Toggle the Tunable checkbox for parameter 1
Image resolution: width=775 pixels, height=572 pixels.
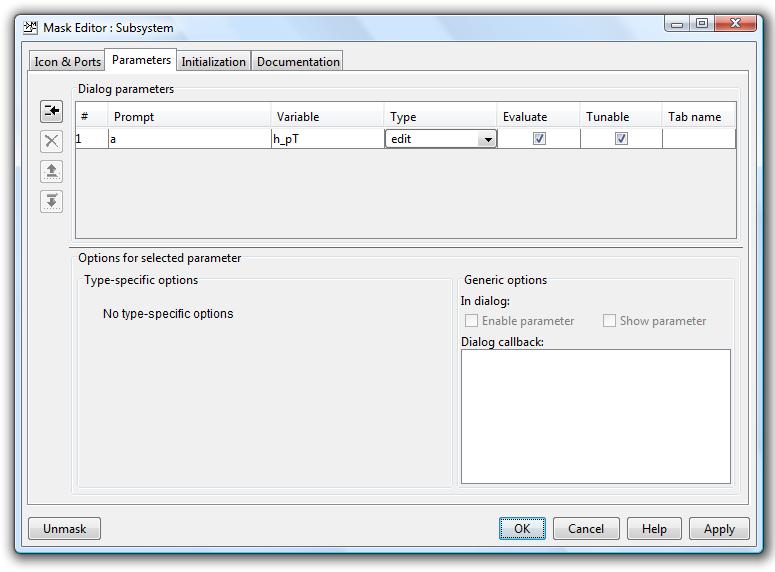click(621, 139)
